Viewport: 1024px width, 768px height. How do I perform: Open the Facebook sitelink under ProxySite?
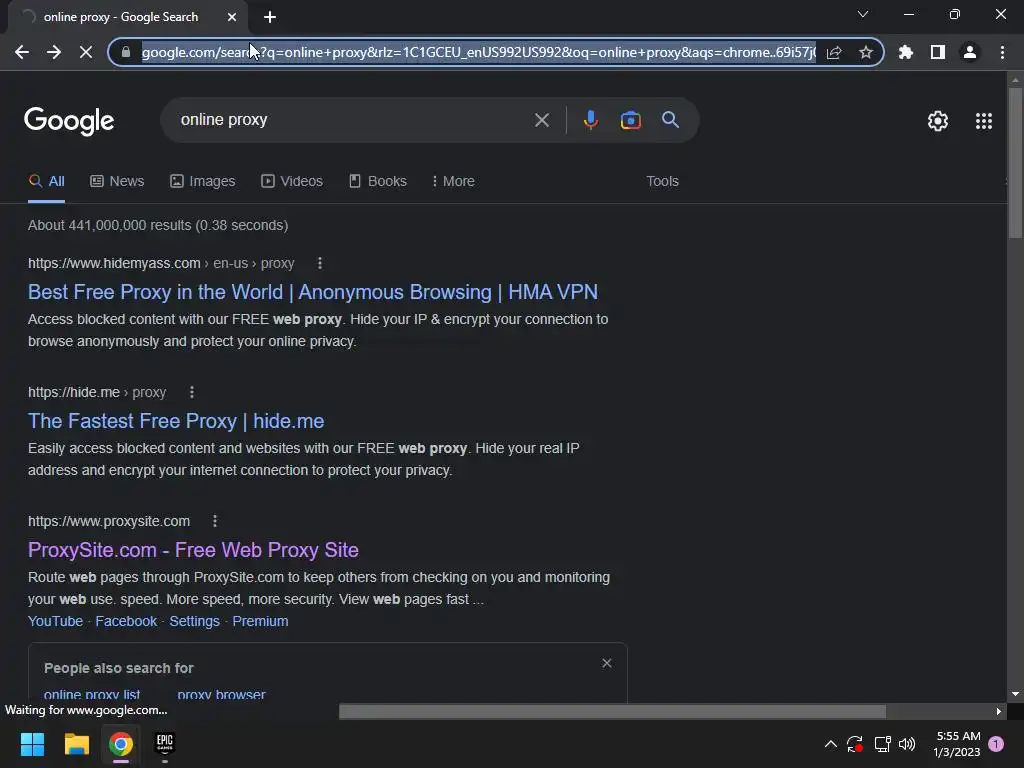[126, 621]
